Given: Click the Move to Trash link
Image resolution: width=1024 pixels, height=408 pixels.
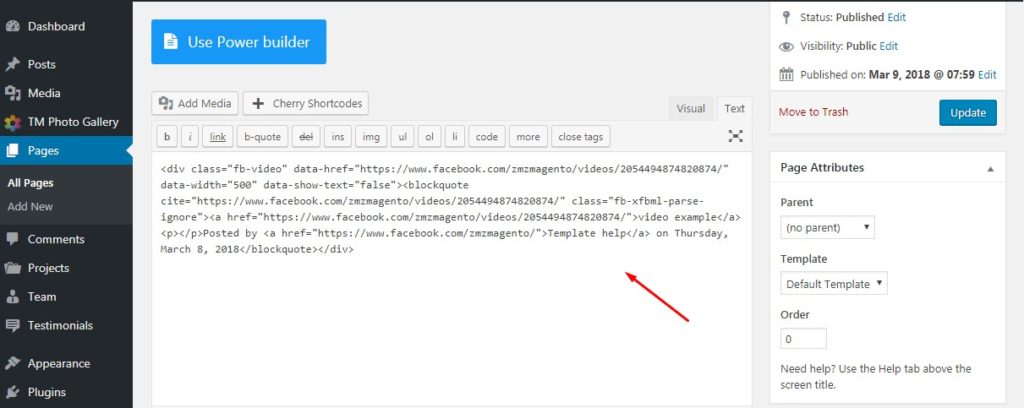Looking at the screenshot, I should (x=813, y=112).
